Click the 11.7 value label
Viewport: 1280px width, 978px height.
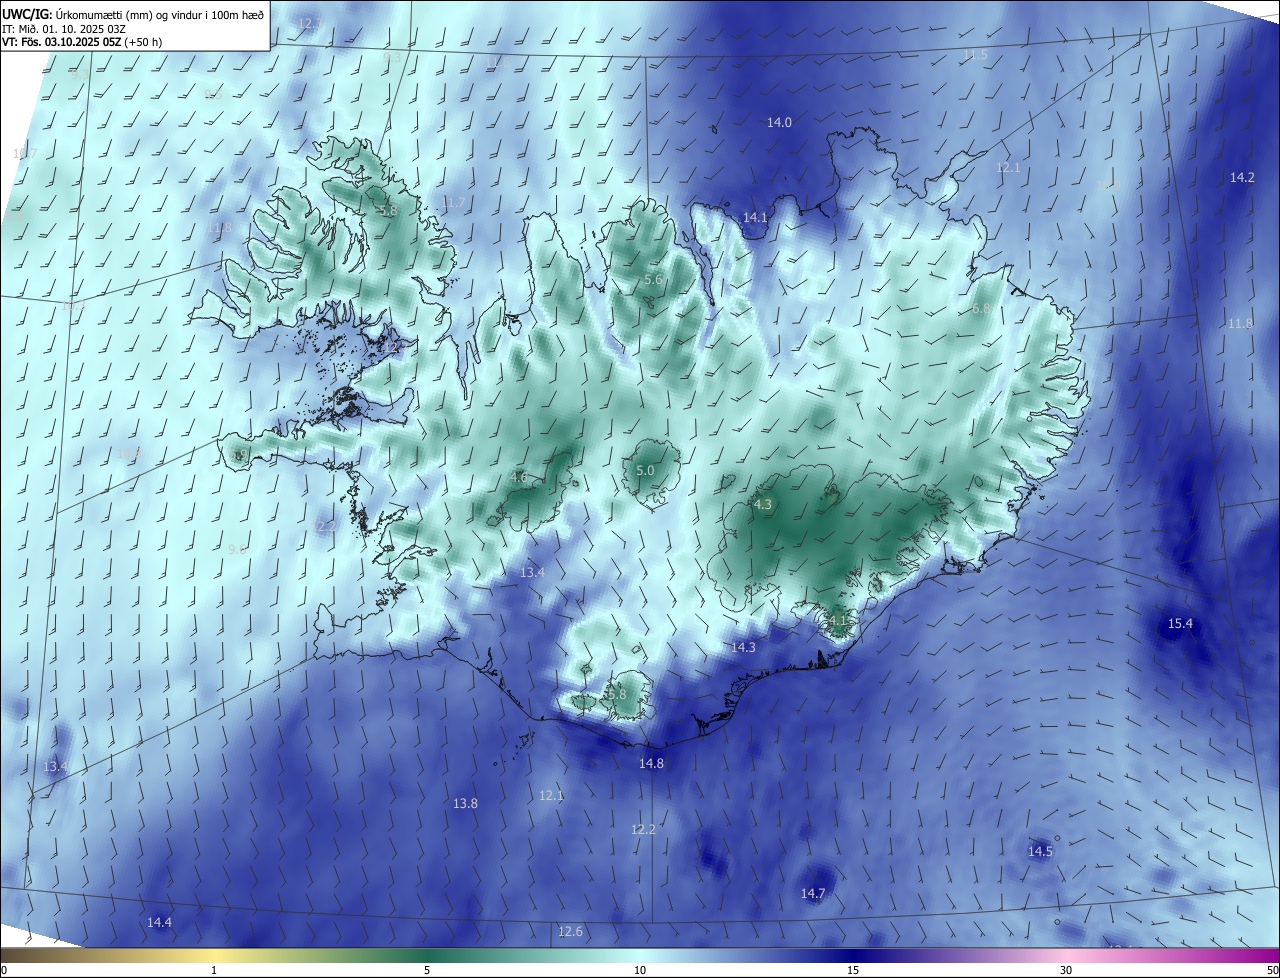pos(453,202)
